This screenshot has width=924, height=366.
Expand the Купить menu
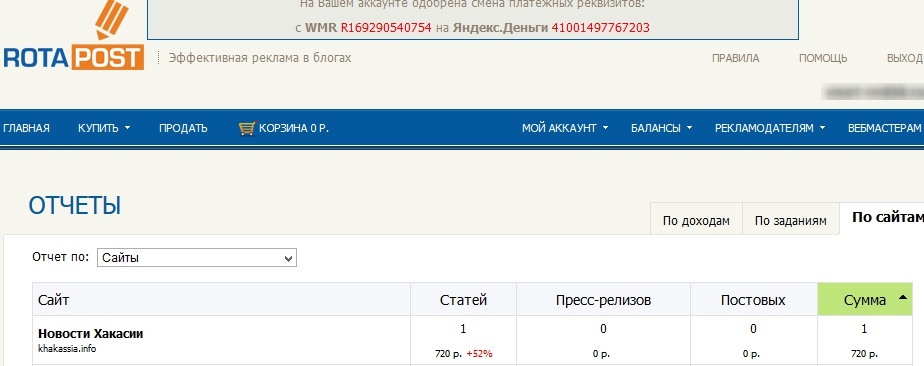point(104,128)
